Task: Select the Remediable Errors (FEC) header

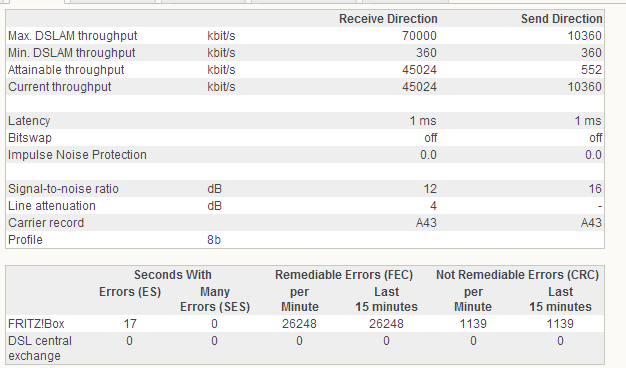Action: [x=344, y=275]
